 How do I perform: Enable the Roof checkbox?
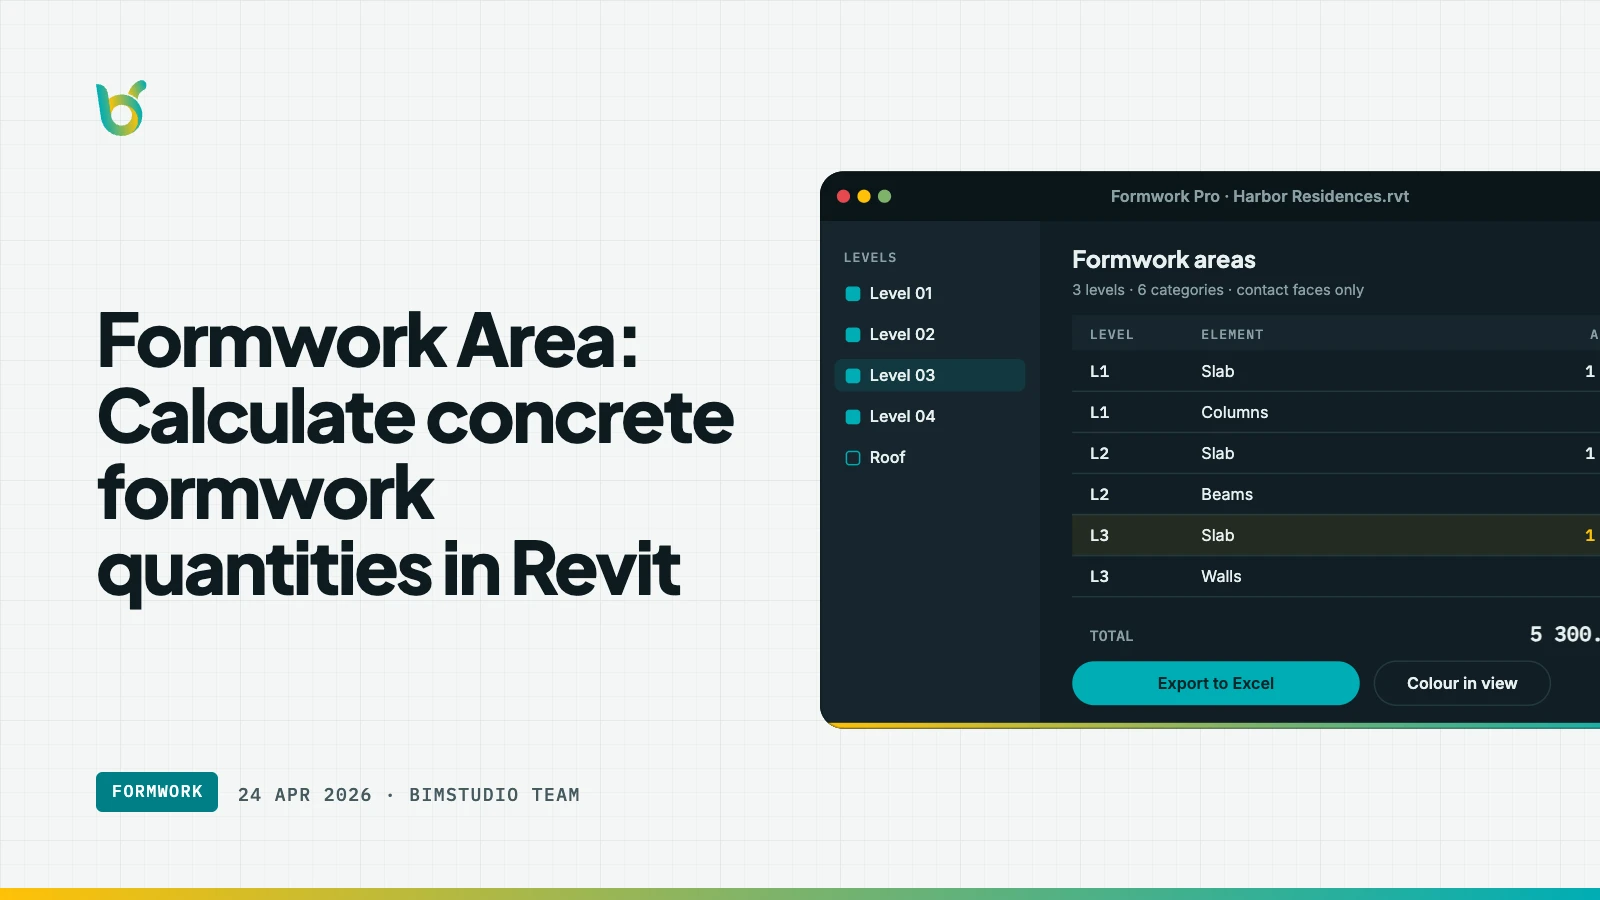pyautogui.click(x=853, y=458)
